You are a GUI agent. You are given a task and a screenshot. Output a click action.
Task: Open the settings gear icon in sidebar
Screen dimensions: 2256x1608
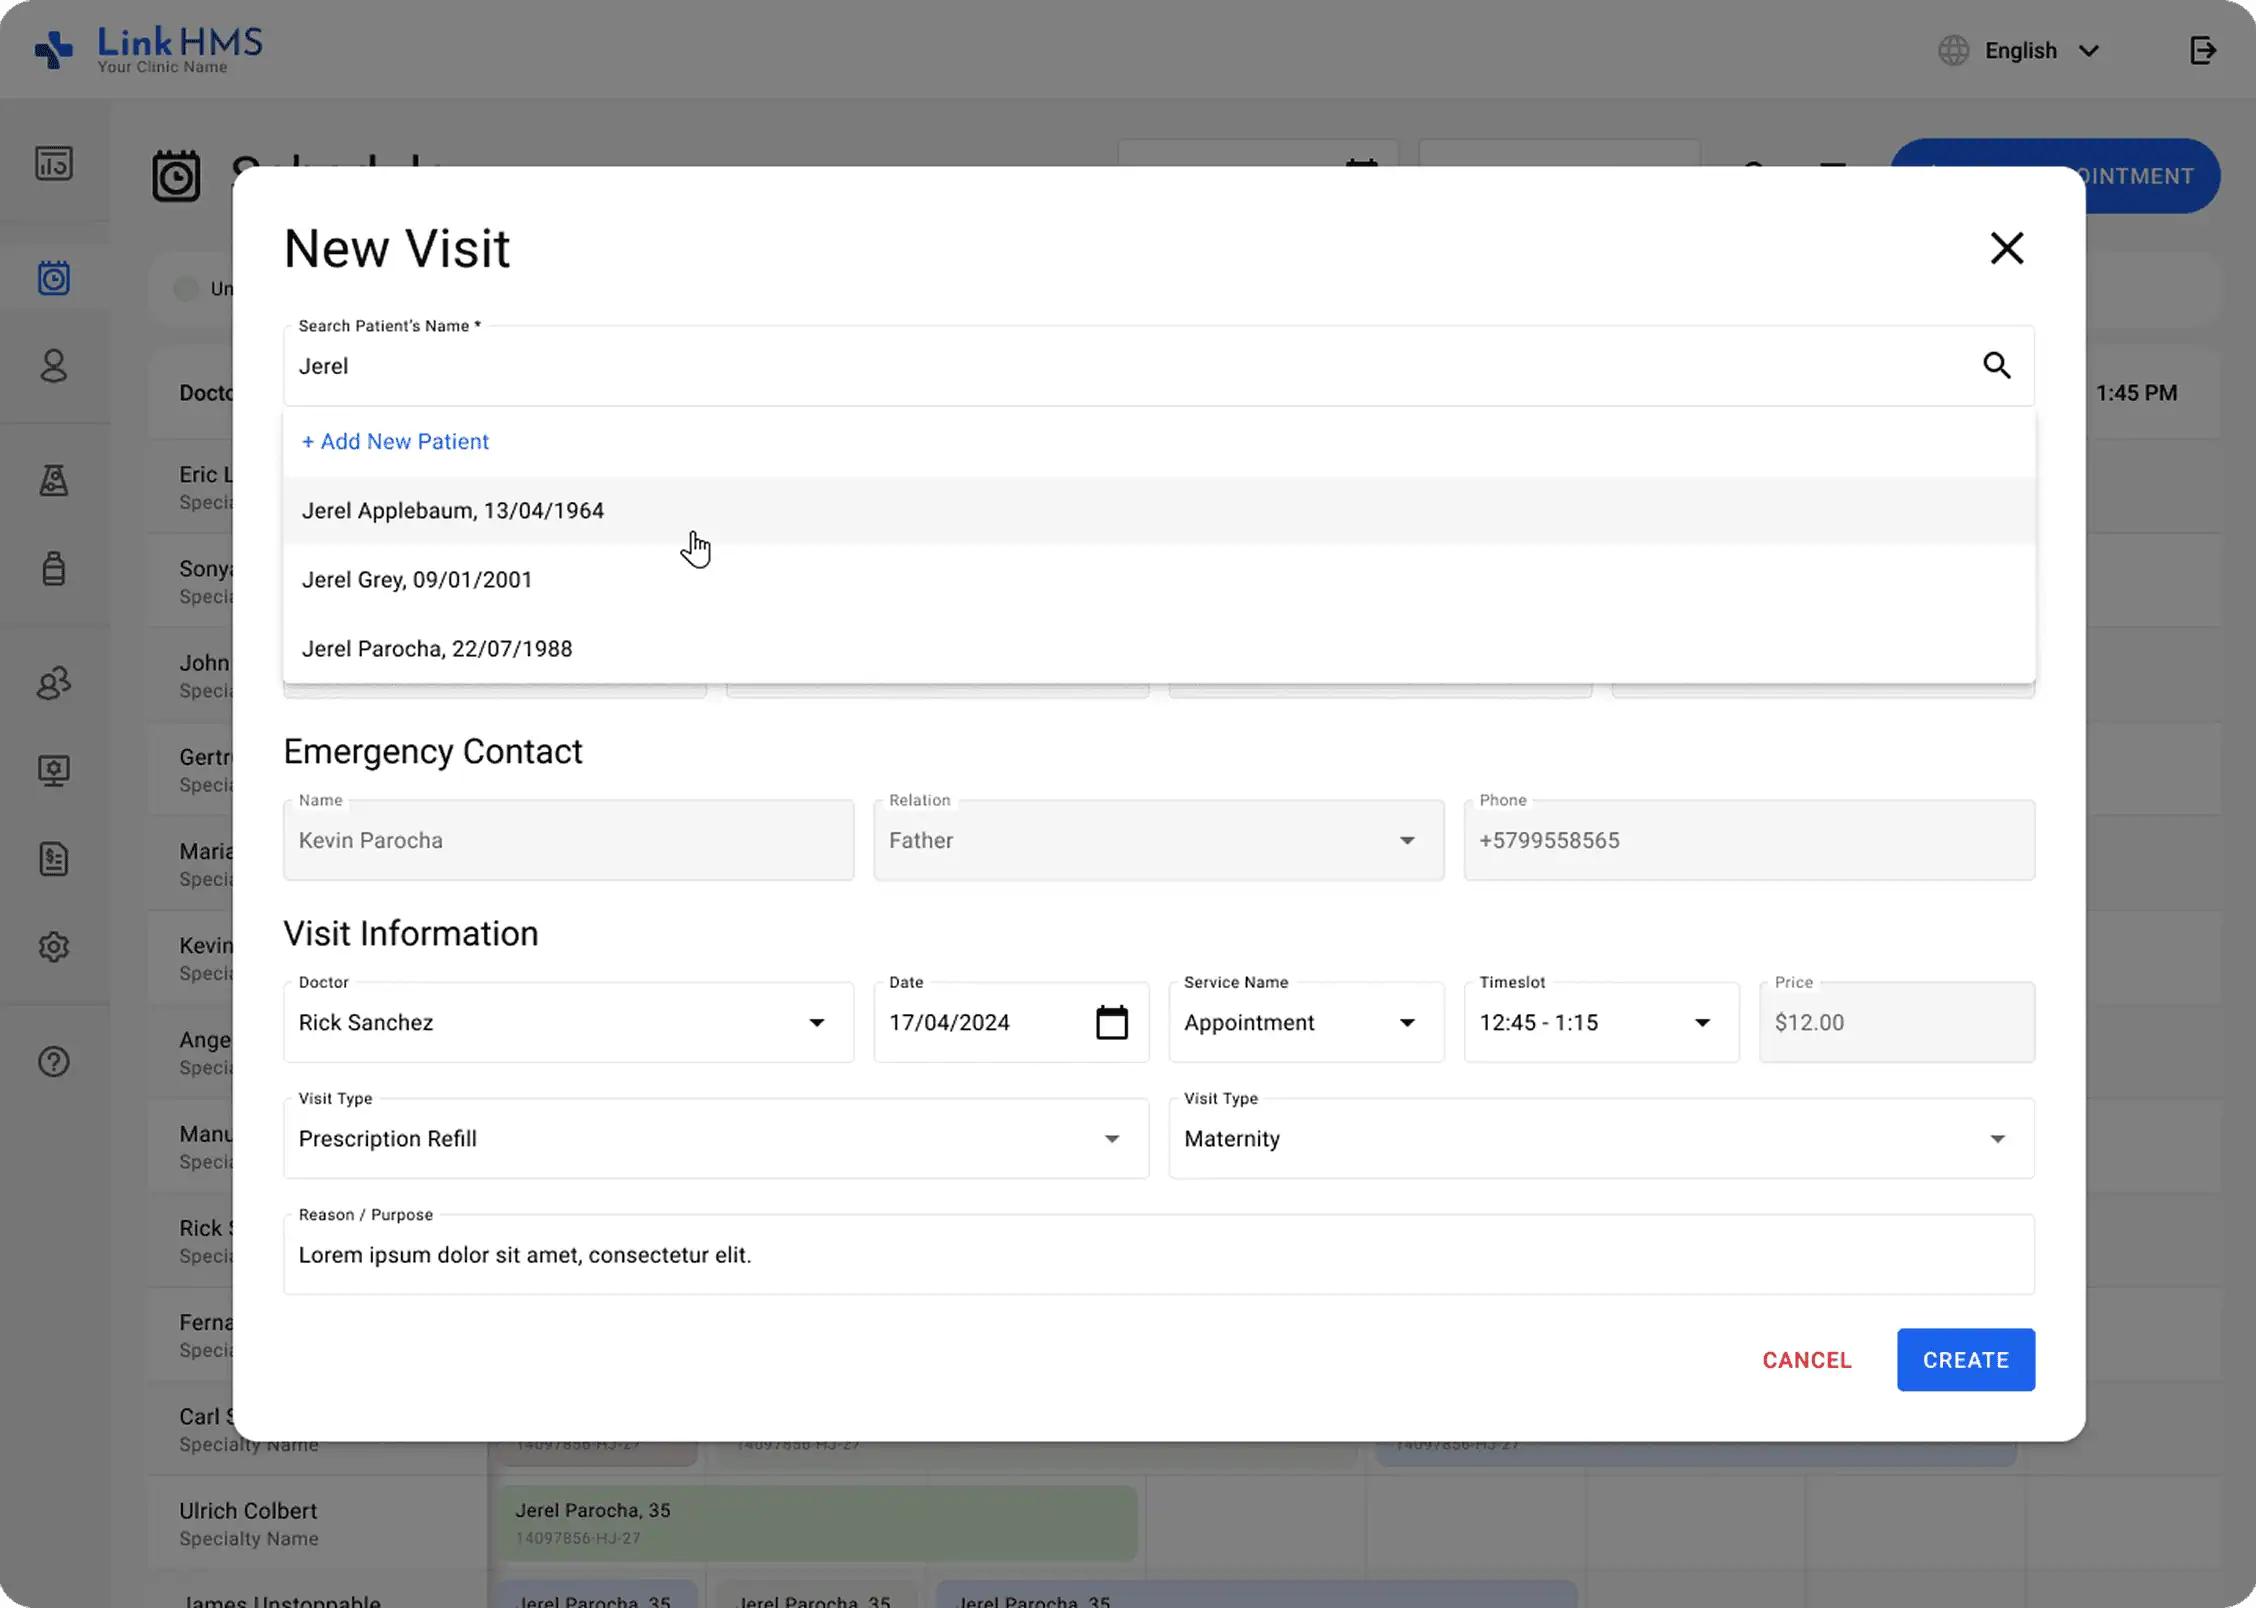(x=54, y=946)
